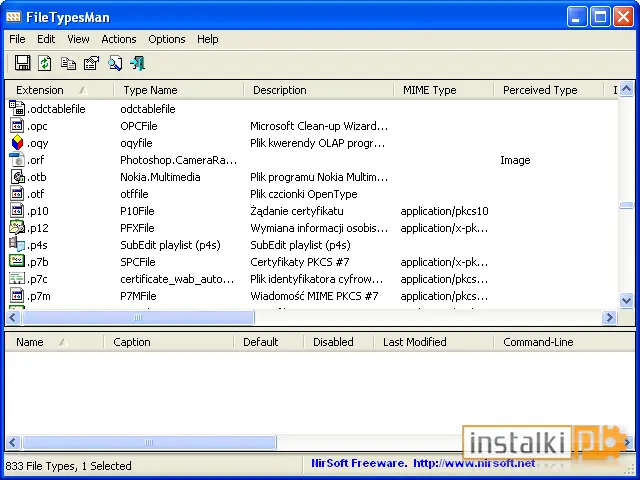640x480 pixels.
Task: Click the certificate icon for .p12
Action: tap(17, 227)
